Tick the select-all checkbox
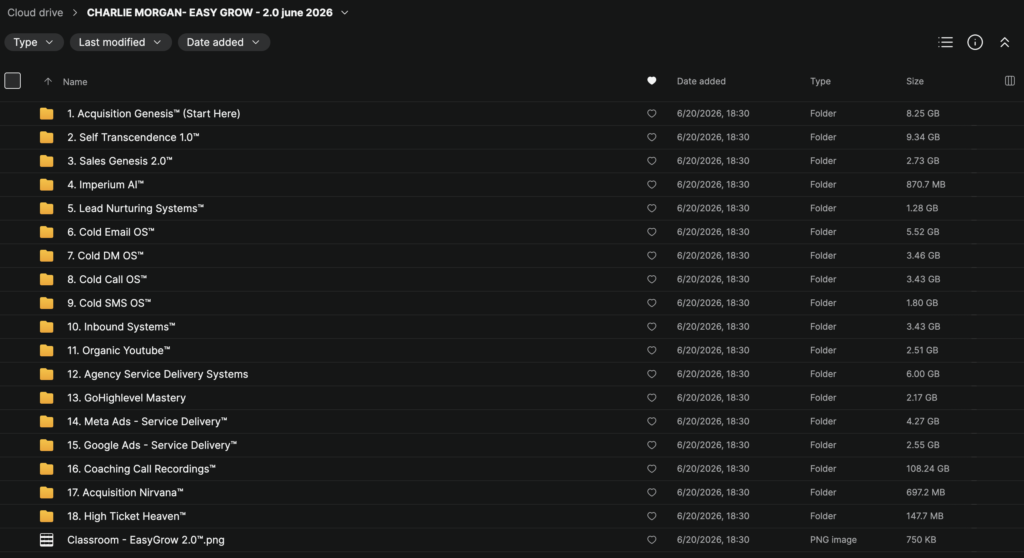Image resolution: width=1024 pixels, height=558 pixels. pos(12,81)
